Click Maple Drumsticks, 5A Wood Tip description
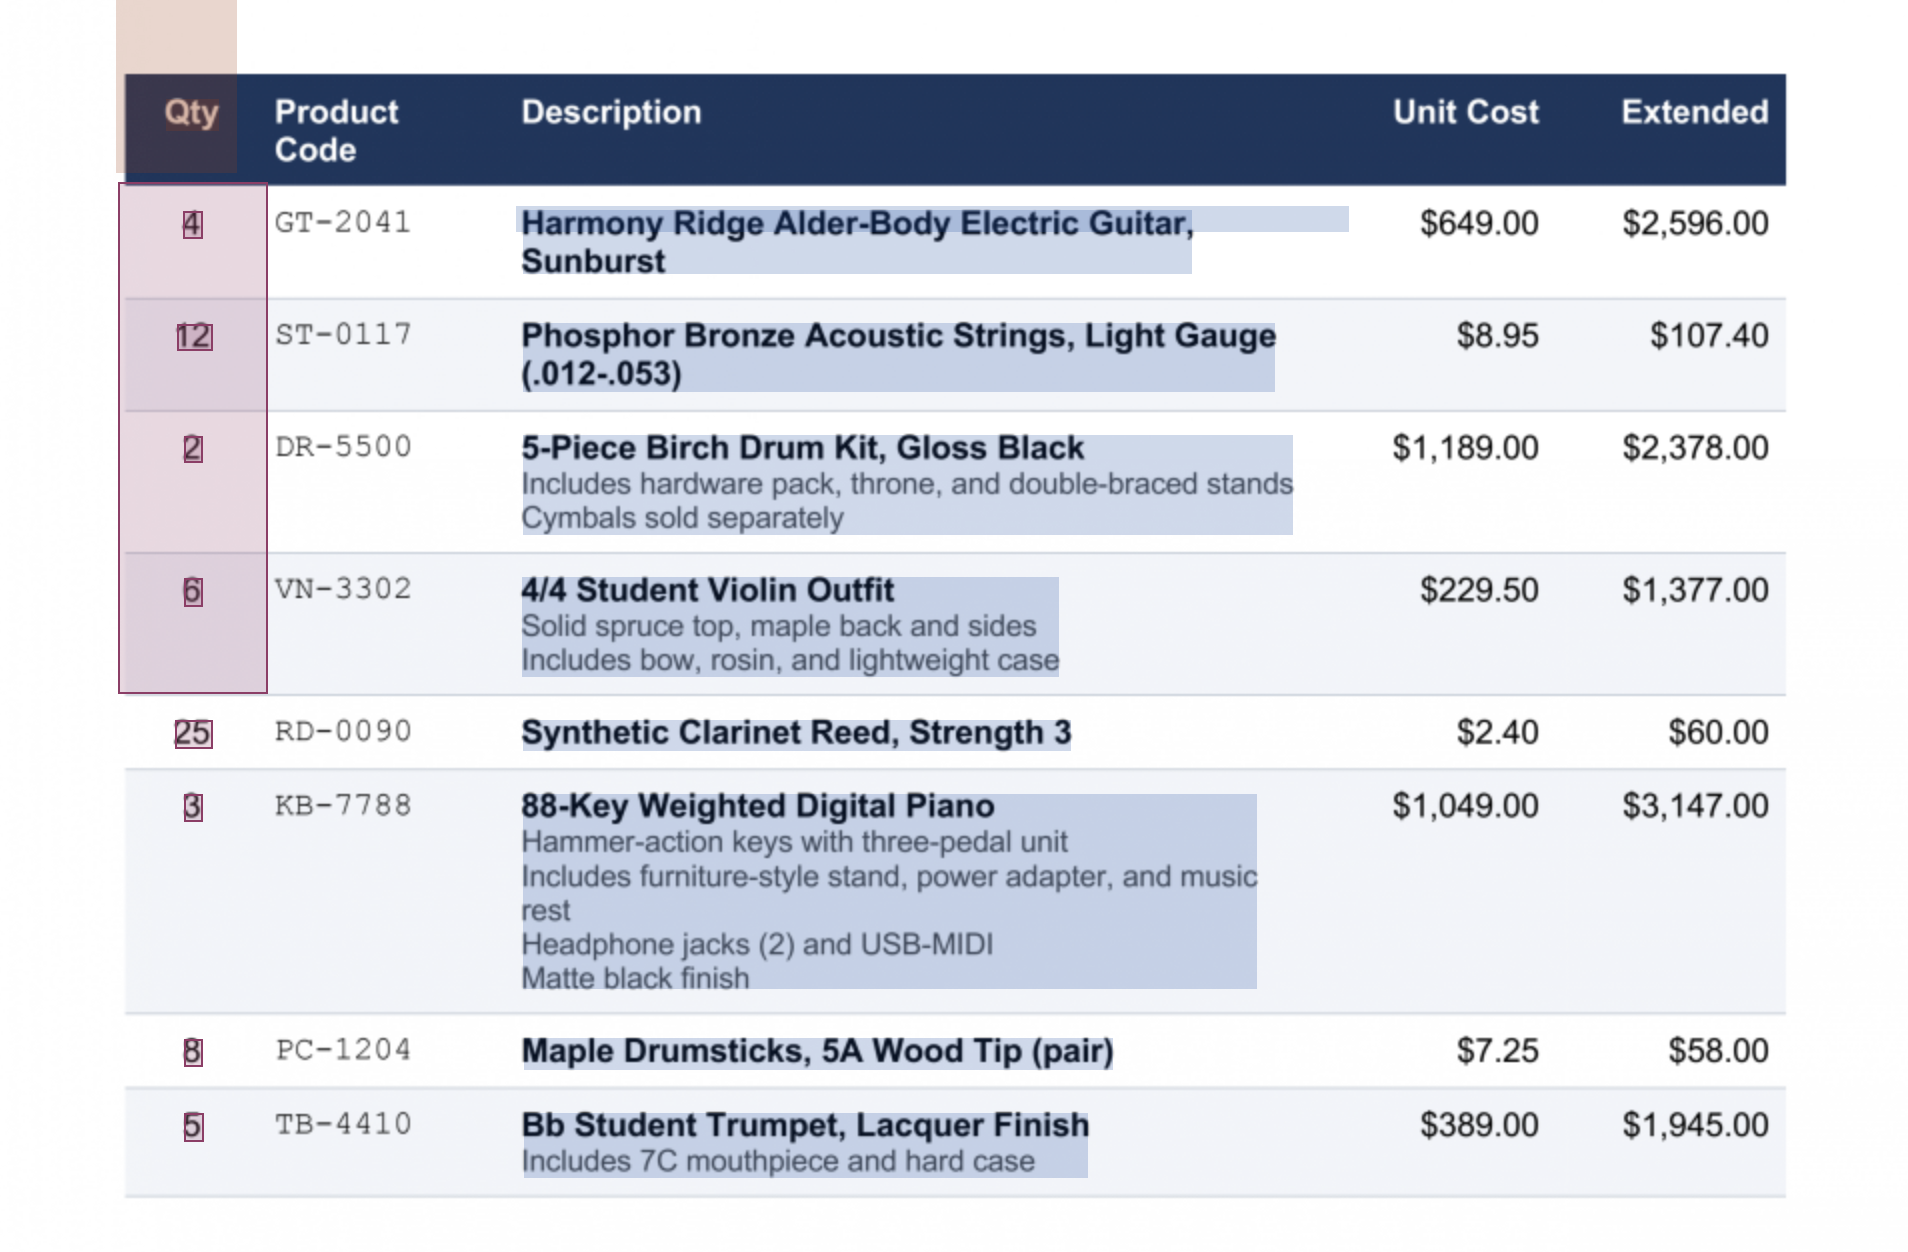Screen dimensions: 1908x1252 coord(817,1051)
